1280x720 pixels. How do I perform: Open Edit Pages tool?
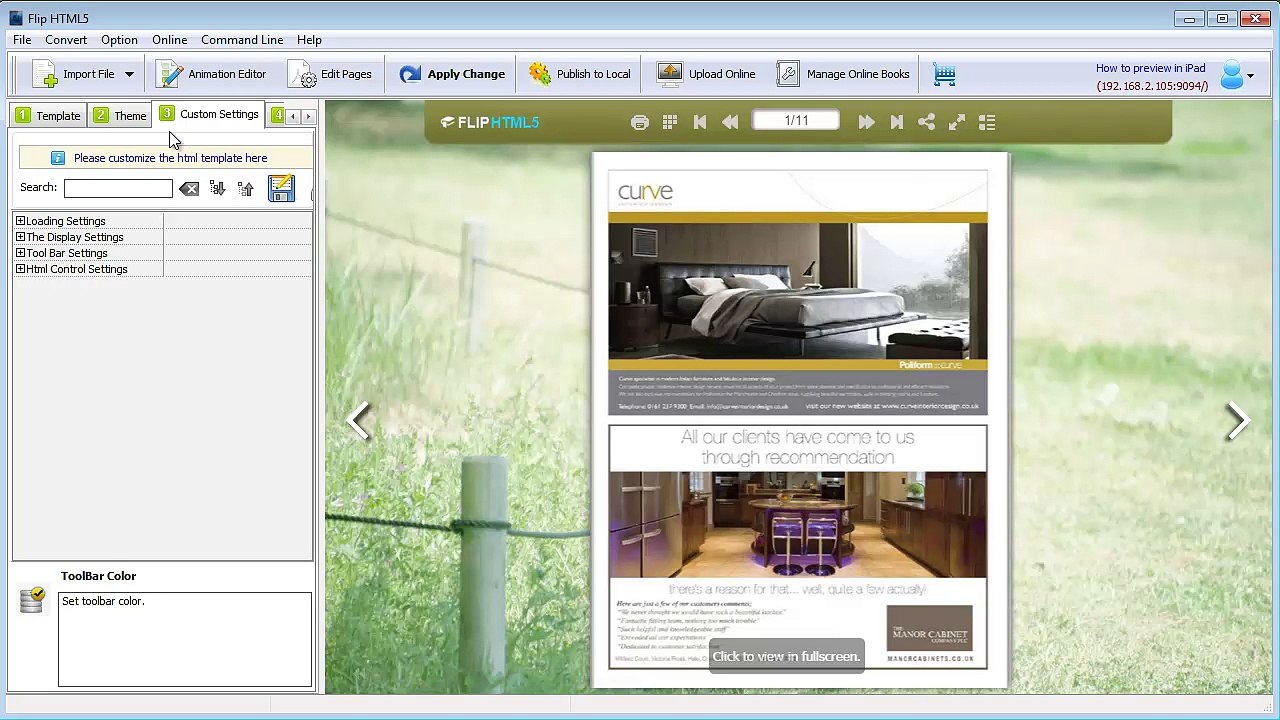coord(330,74)
